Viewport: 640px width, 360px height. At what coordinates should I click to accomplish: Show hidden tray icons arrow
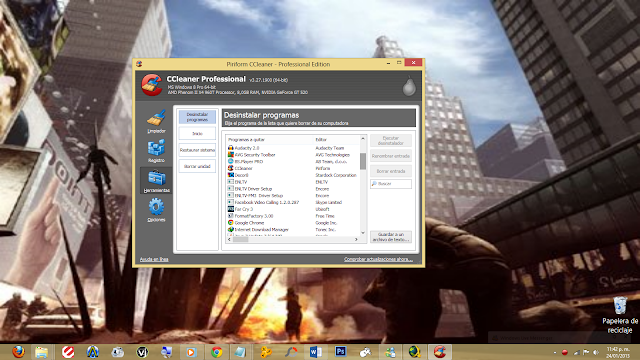(555, 352)
